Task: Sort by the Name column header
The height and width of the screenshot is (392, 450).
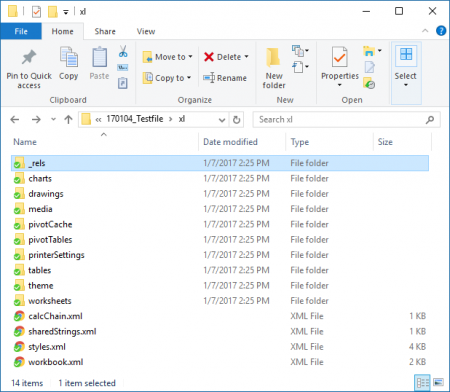Action: coord(105,142)
